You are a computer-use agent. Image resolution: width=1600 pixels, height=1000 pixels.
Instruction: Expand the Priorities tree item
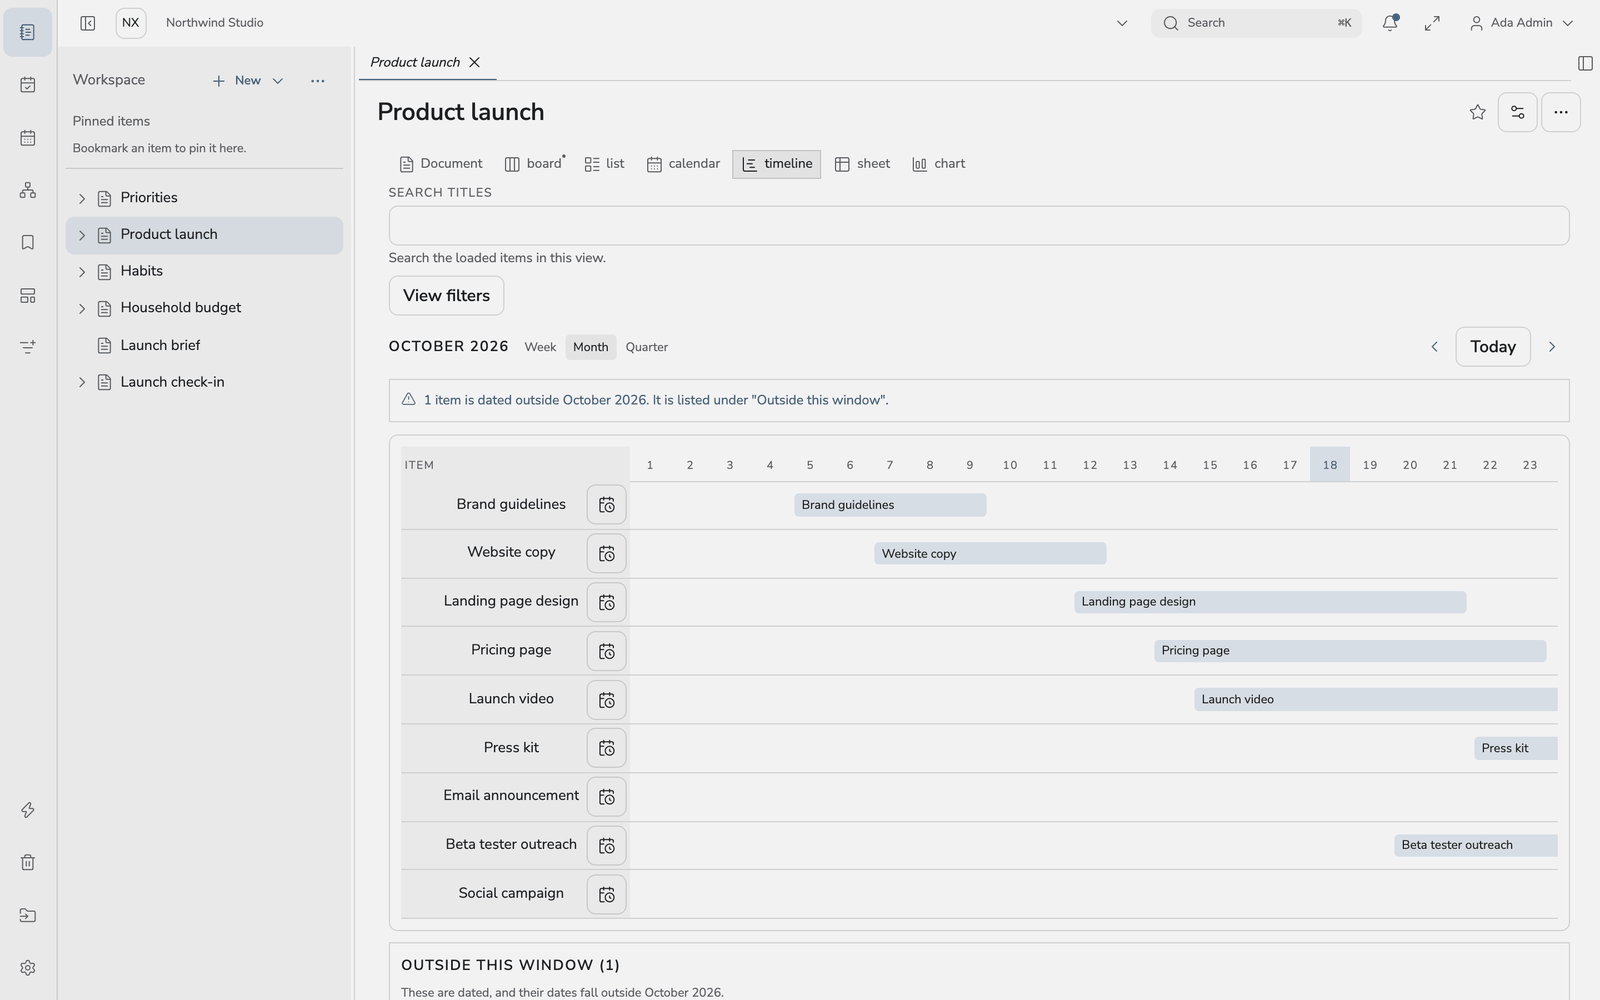click(82, 198)
